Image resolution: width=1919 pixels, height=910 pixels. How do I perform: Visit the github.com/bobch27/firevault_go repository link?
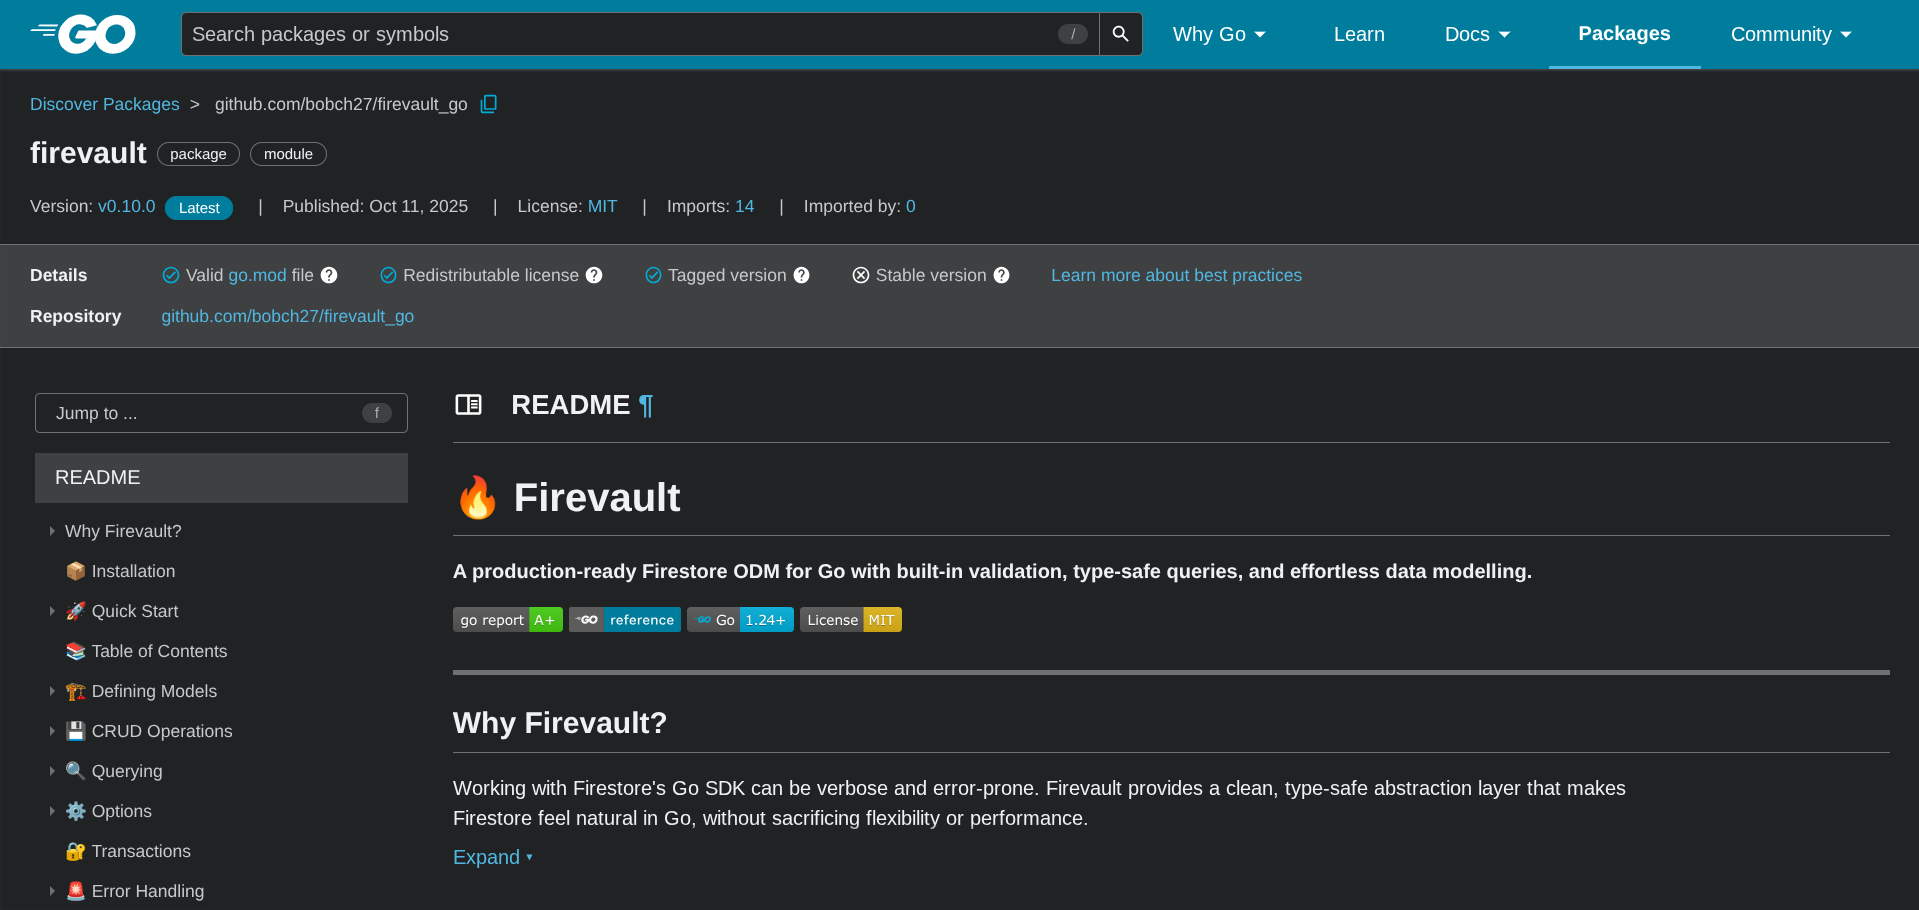point(288,316)
